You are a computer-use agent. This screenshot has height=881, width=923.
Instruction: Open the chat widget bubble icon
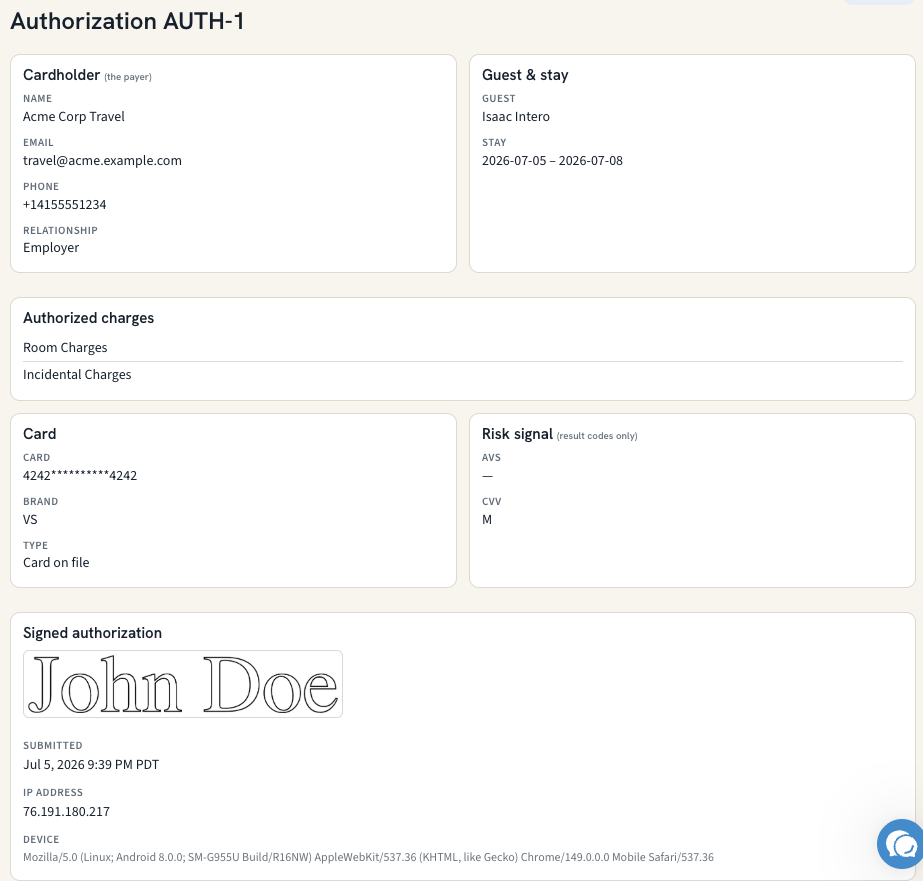(x=900, y=845)
